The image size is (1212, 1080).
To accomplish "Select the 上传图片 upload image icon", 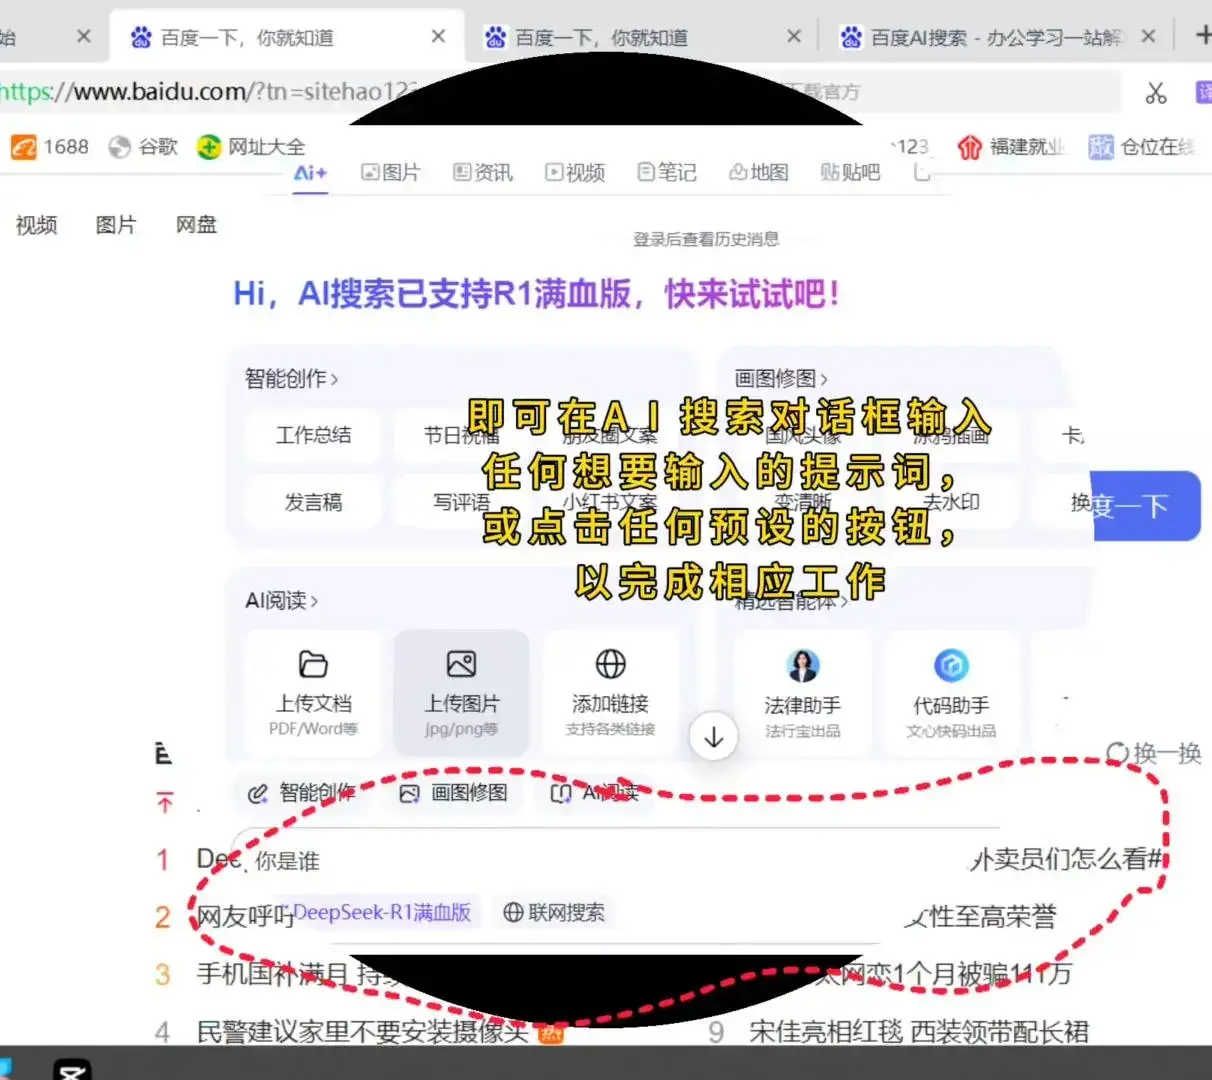I will [x=461, y=663].
